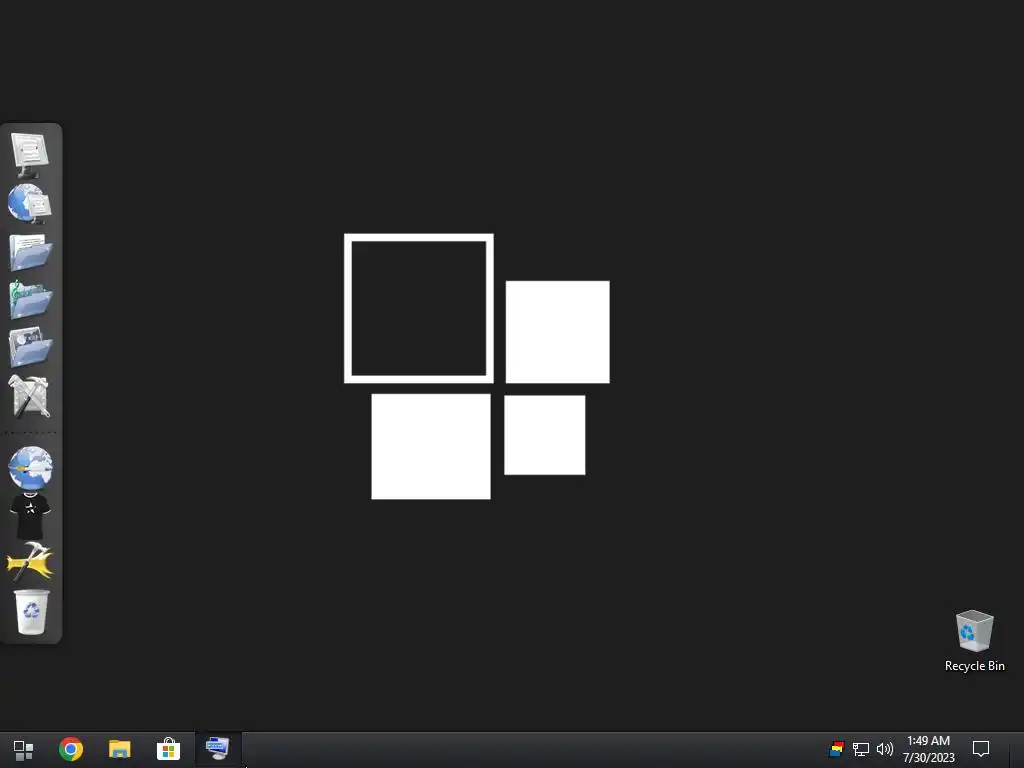Screen dimensions: 1024x768
Task: Open File Explorer from the taskbar
Action: coord(120,749)
